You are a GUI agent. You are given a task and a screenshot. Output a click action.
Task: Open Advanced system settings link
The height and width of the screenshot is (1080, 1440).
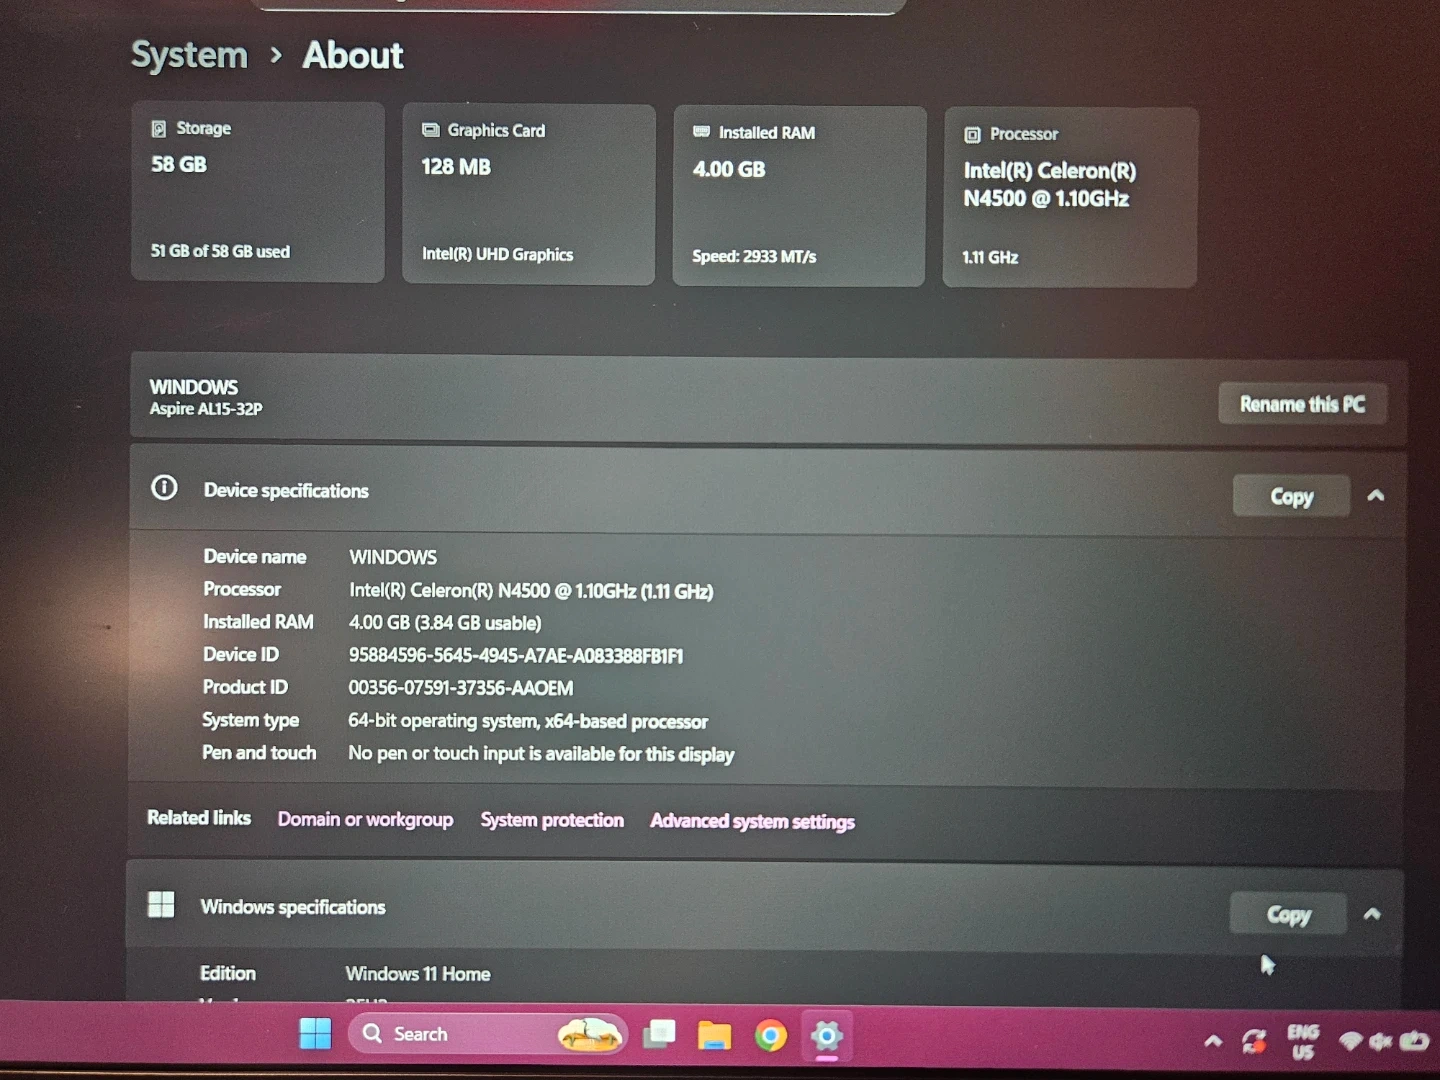tap(752, 821)
